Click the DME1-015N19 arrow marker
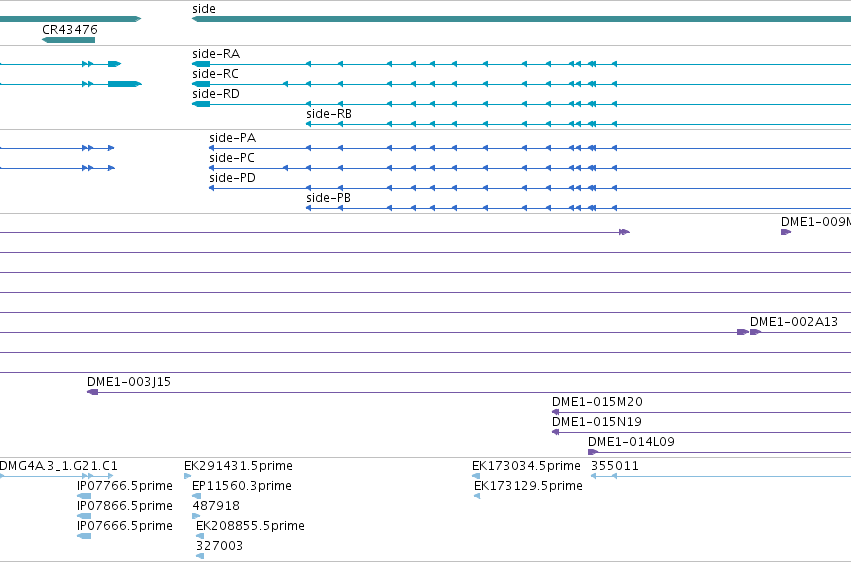Screen dimensions: 851x562 click(x=555, y=432)
